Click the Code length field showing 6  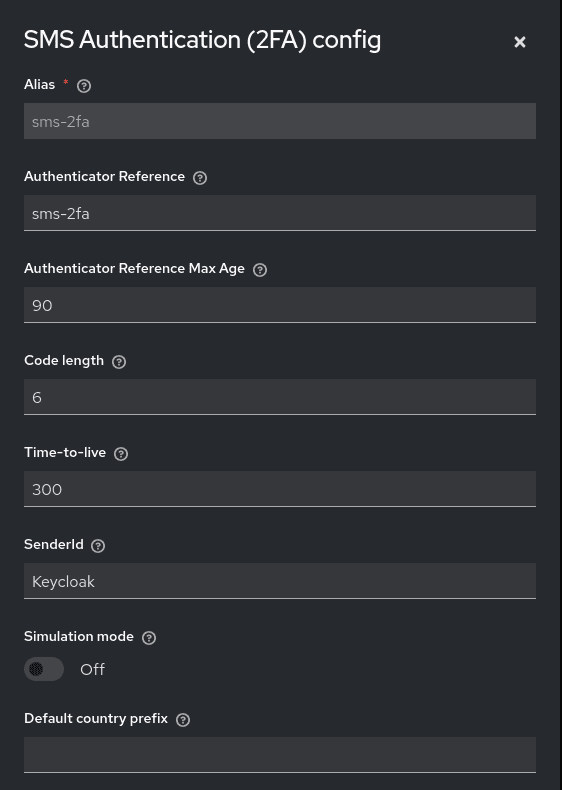point(280,397)
